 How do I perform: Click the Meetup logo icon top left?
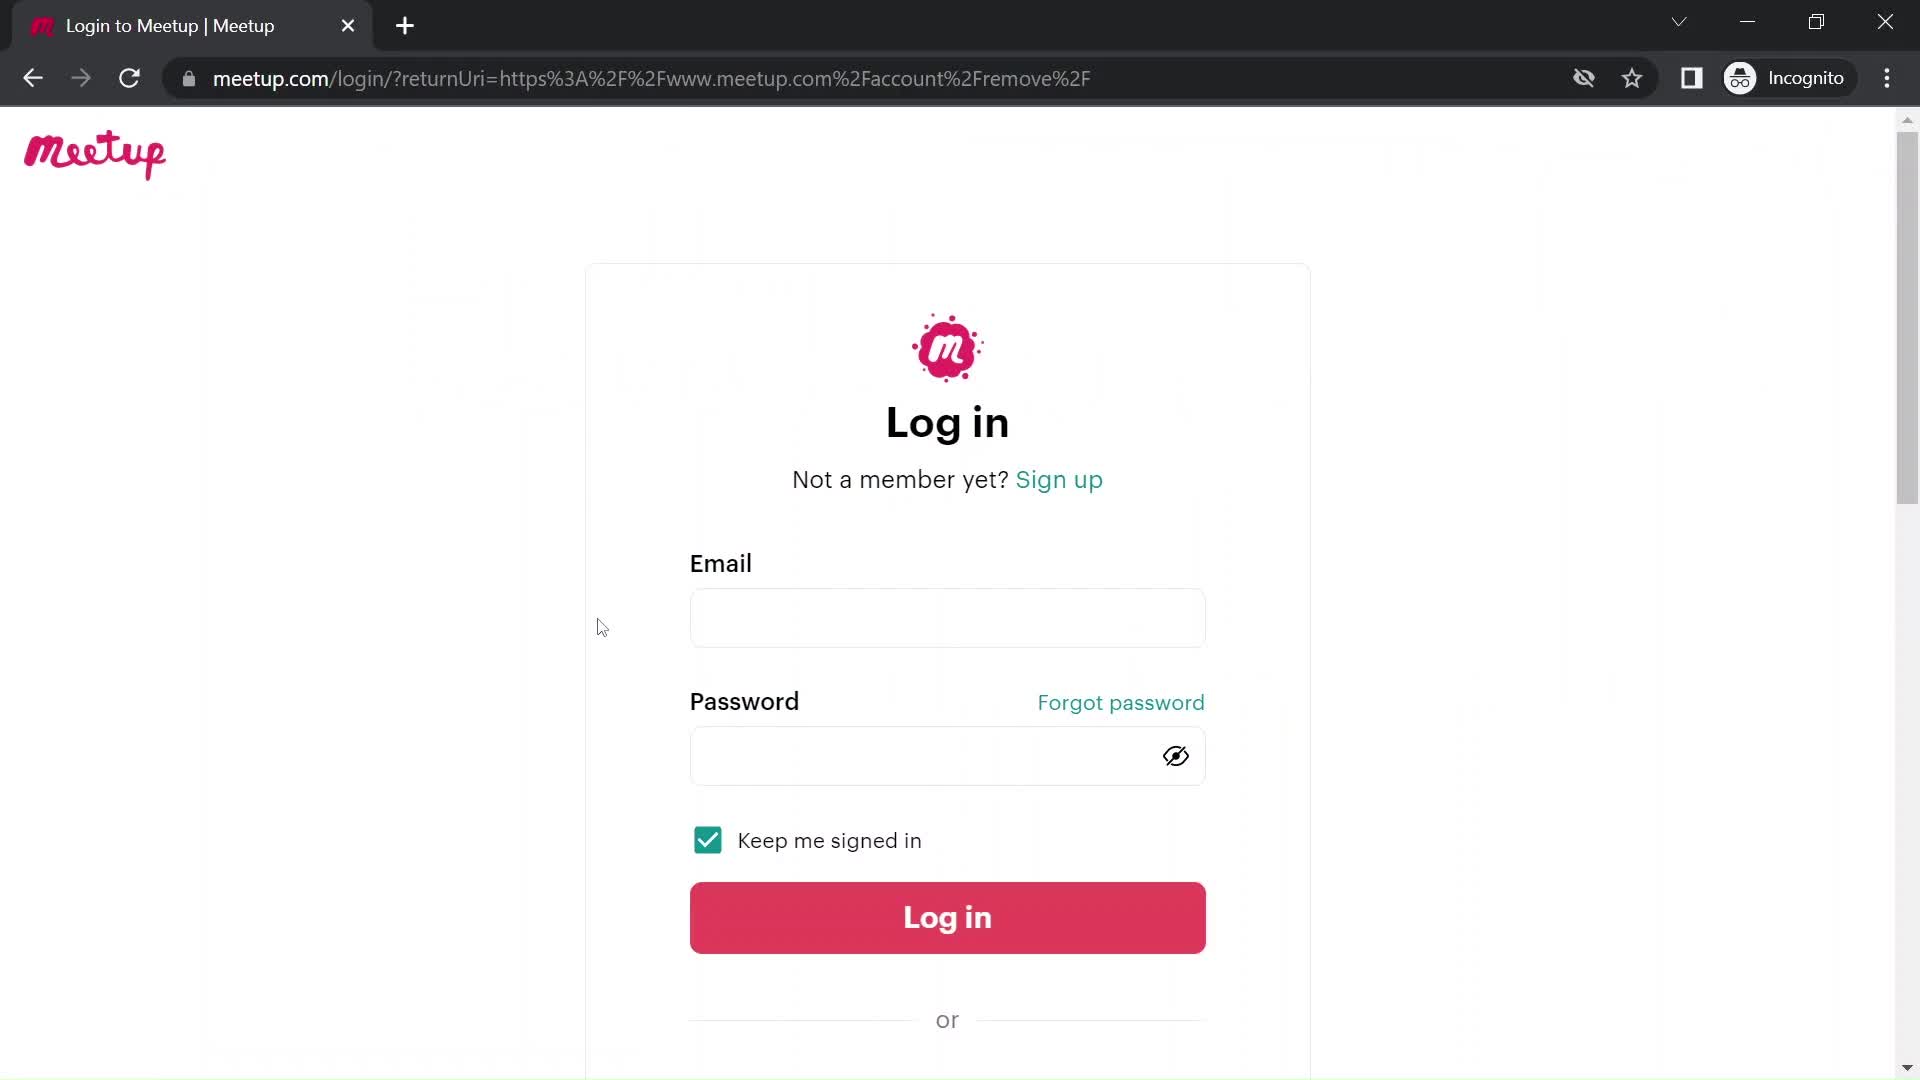point(94,154)
